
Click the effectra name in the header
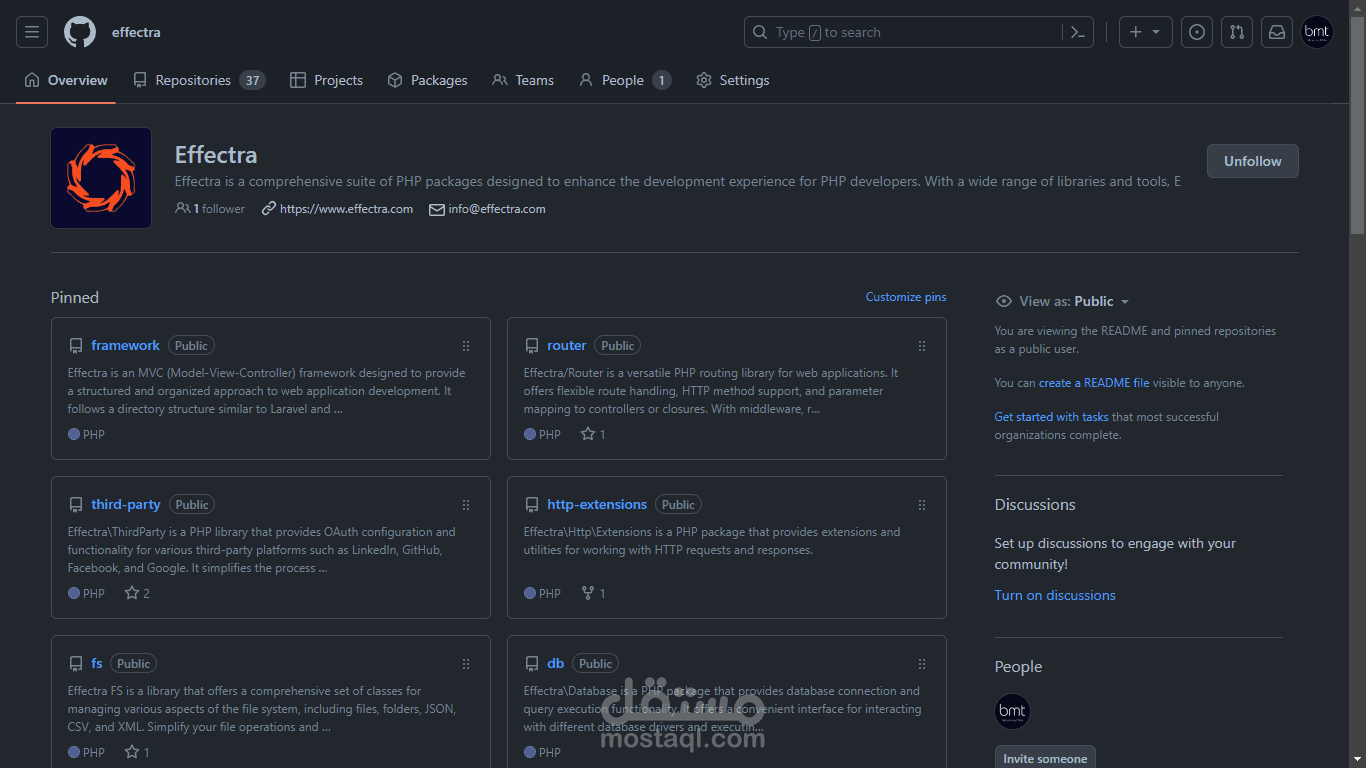coord(136,32)
